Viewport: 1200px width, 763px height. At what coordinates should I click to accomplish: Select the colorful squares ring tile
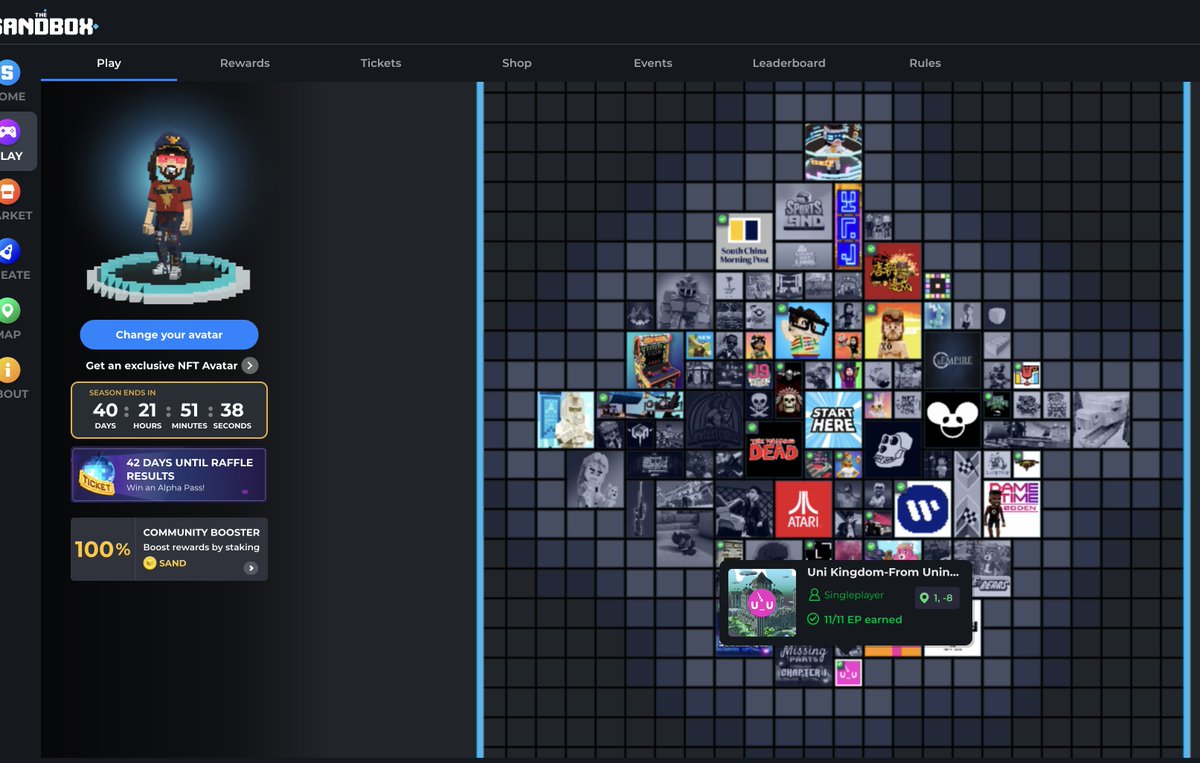937,286
